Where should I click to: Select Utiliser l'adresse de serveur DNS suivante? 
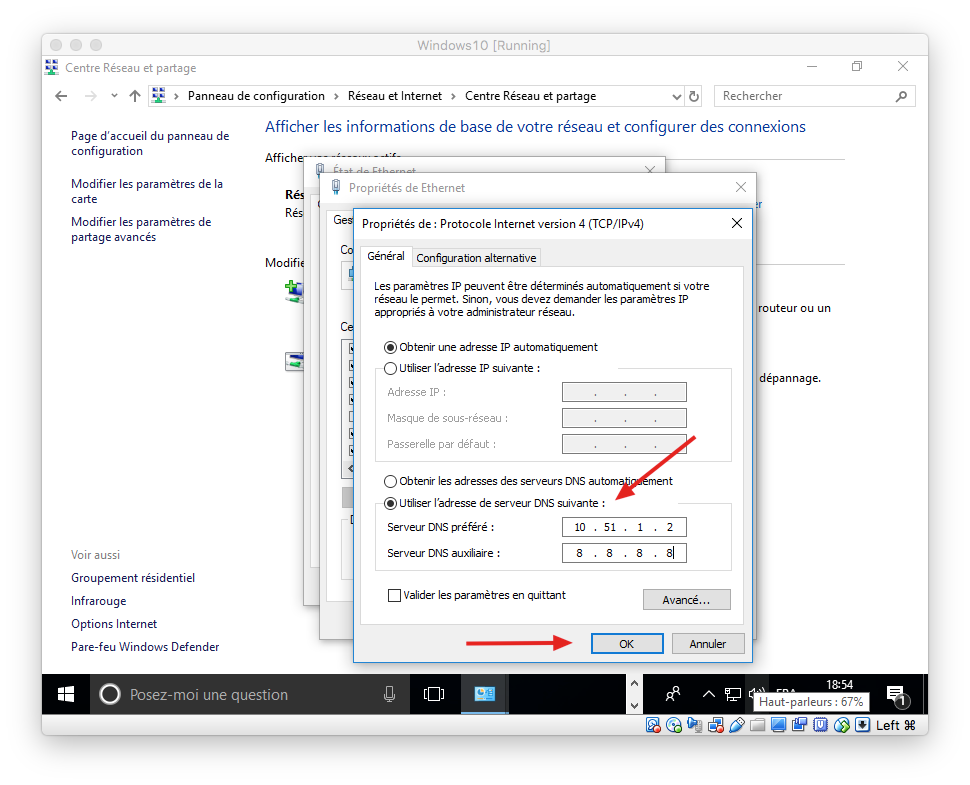(390, 504)
